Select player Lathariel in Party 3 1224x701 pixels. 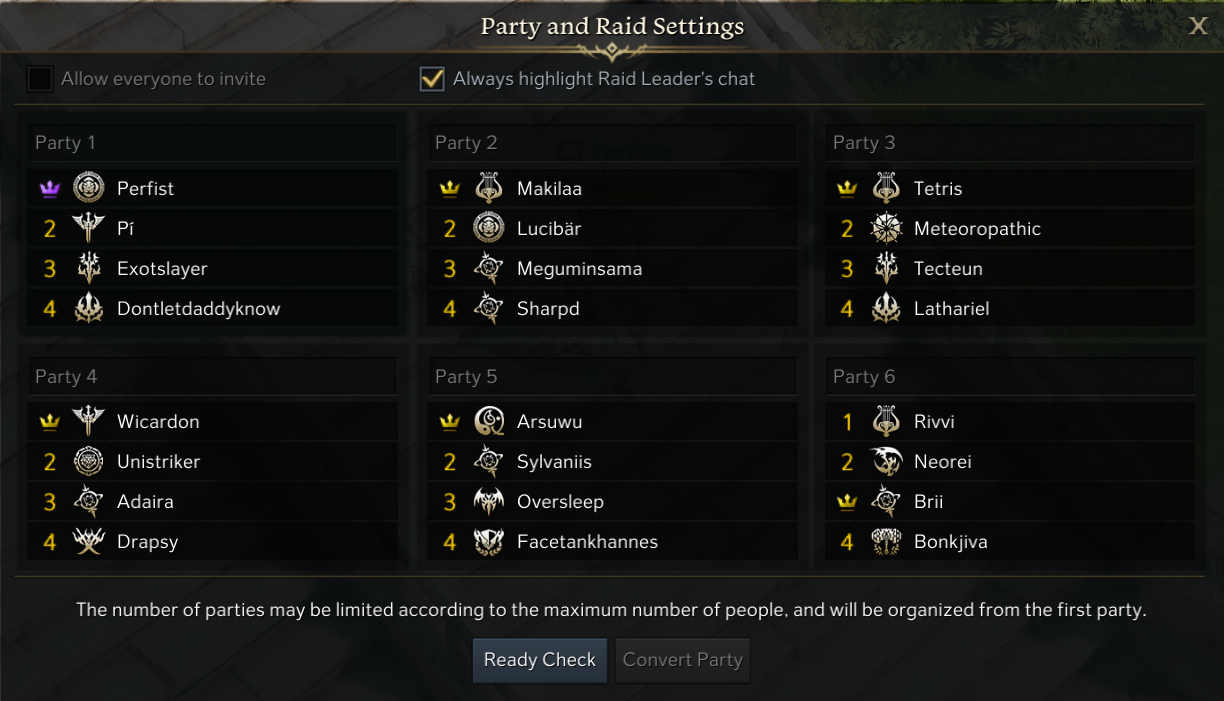(x=951, y=309)
